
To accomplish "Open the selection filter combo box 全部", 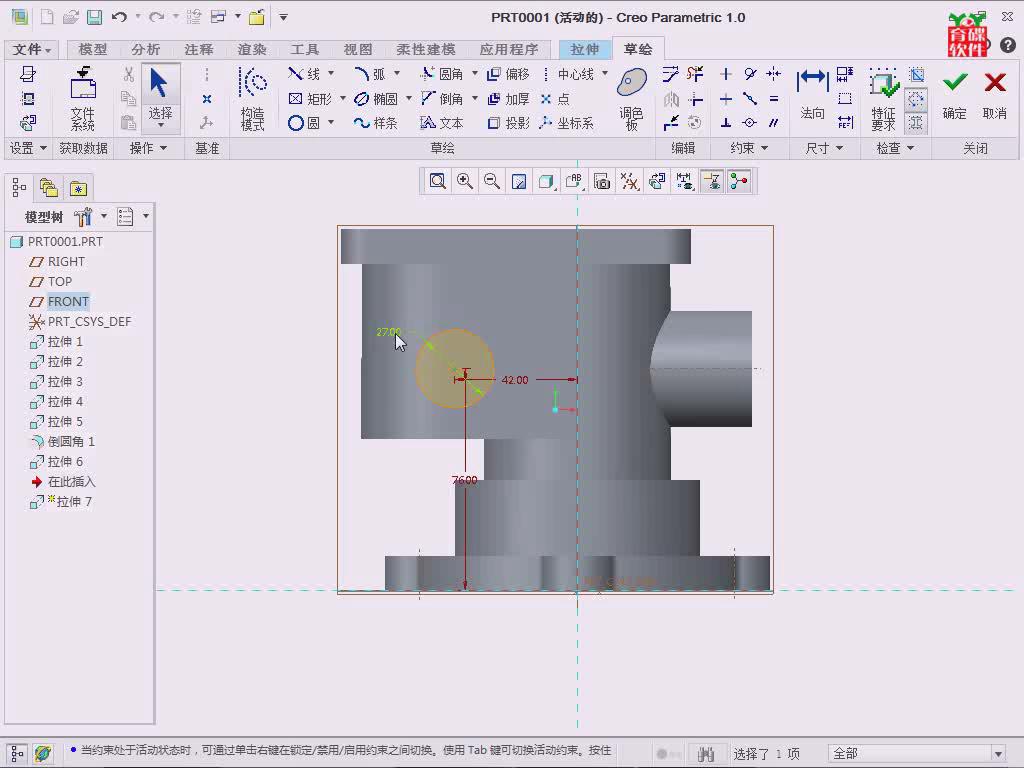I will tap(917, 754).
